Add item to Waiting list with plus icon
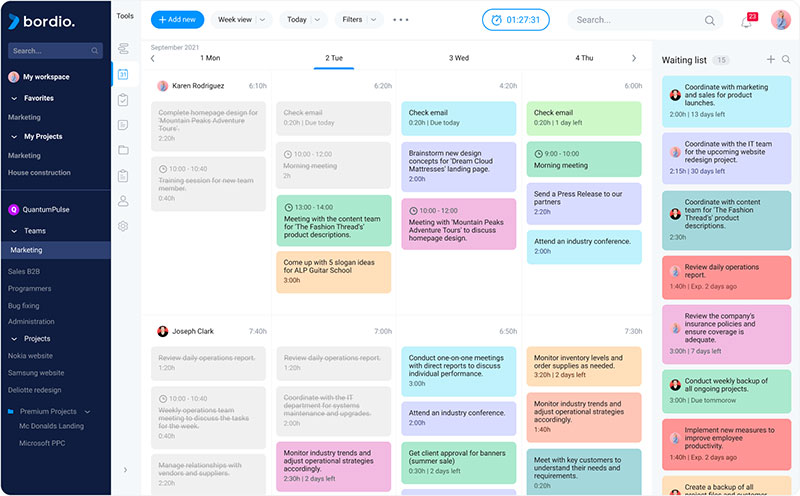This screenshot has height=496, width=800. click(x=770, y=60)
